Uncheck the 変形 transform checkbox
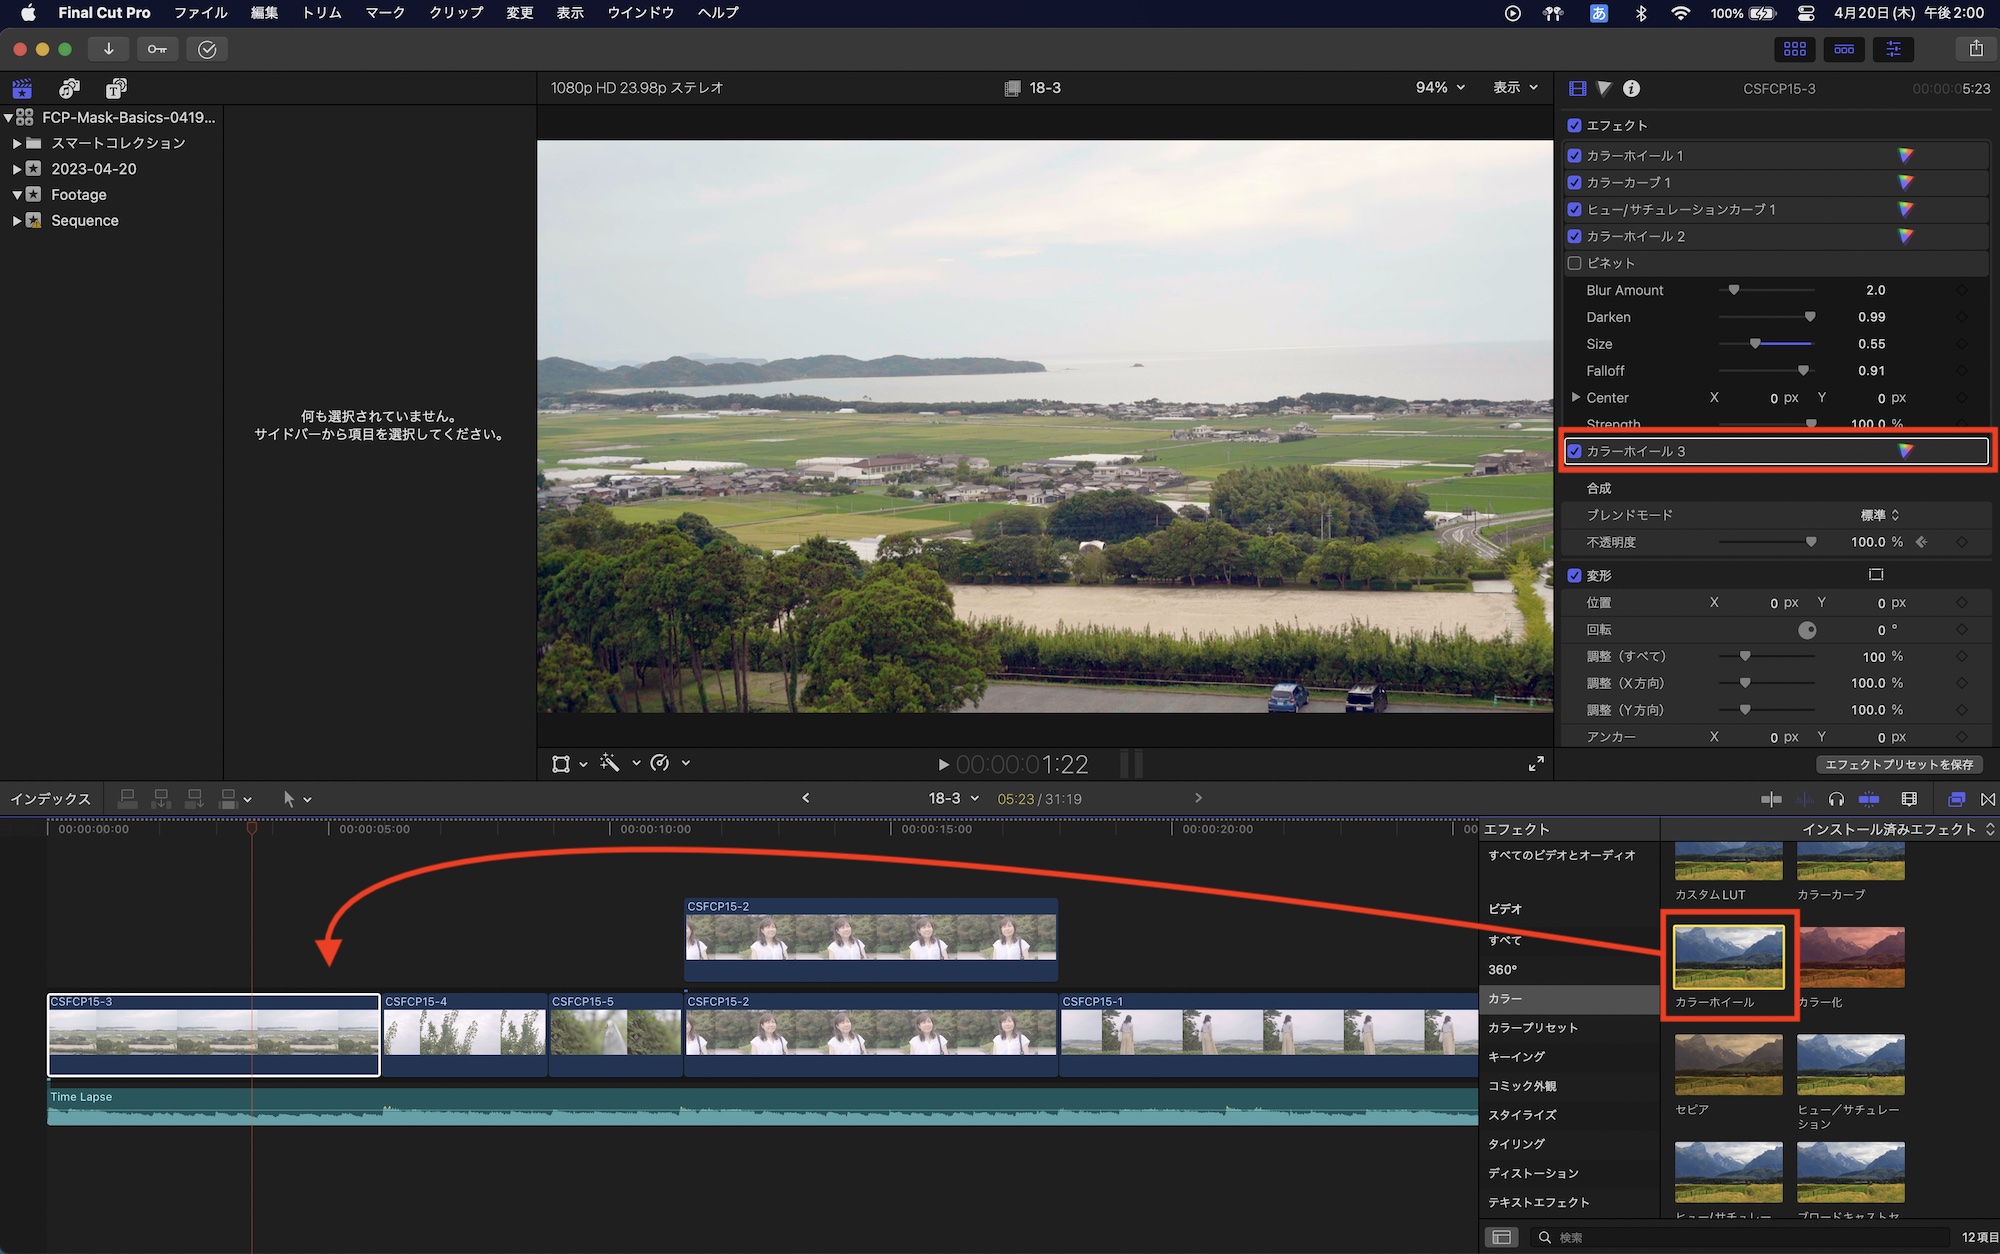This screenshot has height=1254, width=2000. click(x=1575, y=576)
